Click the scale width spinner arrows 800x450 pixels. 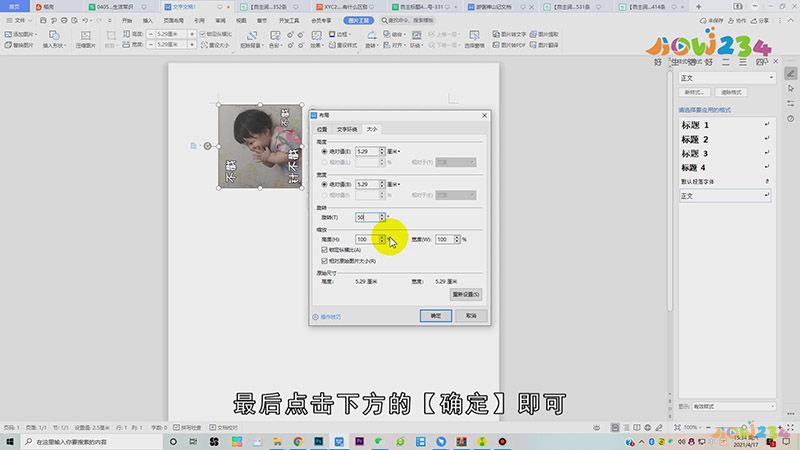(x=457, y=239)
